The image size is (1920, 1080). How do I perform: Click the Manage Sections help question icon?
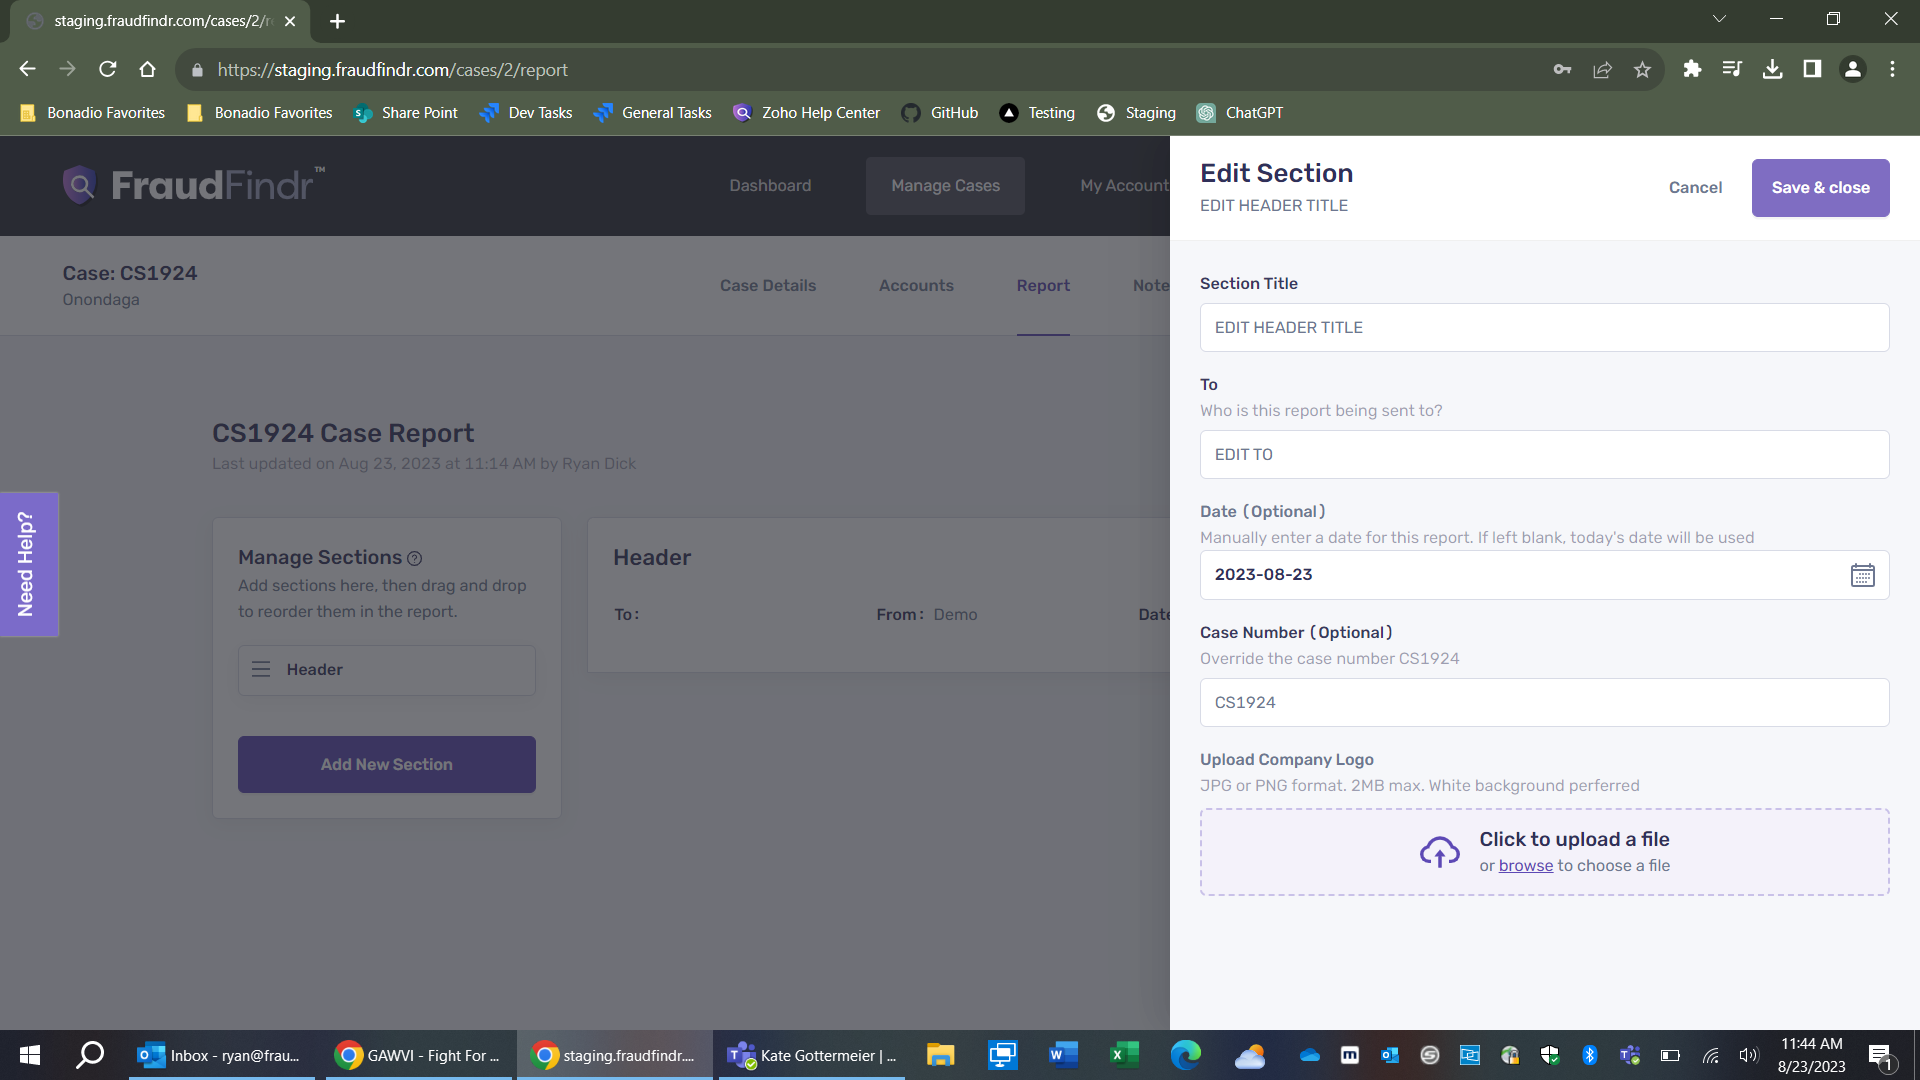pos(414,559)
